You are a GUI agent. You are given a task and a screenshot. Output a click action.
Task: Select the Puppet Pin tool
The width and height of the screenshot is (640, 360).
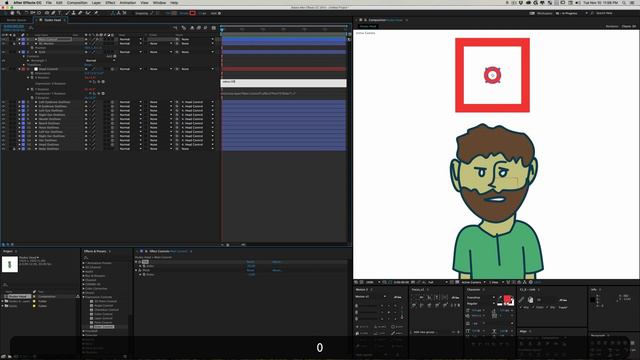tap(96, 13)
